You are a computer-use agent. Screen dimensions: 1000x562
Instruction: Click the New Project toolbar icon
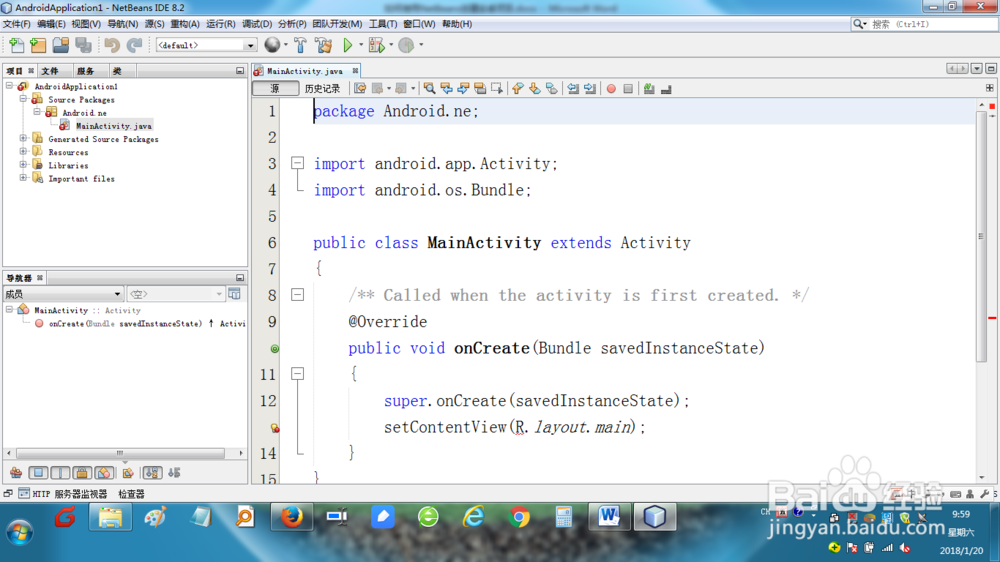[38, 45]
